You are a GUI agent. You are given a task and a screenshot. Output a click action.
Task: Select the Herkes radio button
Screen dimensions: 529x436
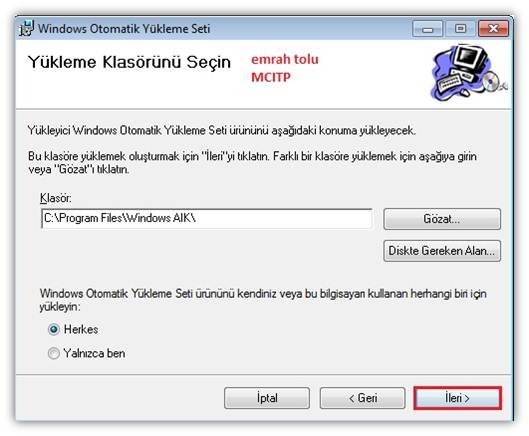[x=54, y=329]
